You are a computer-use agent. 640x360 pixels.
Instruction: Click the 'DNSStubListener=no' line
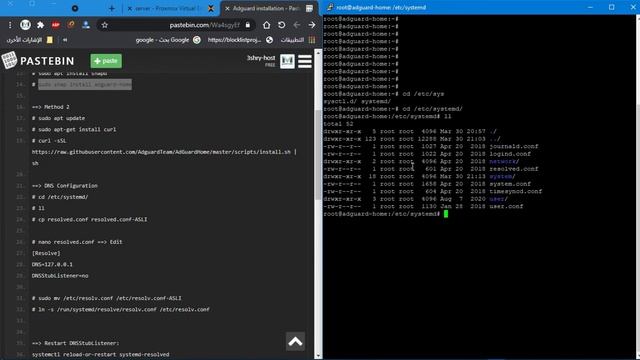(60, 276)
